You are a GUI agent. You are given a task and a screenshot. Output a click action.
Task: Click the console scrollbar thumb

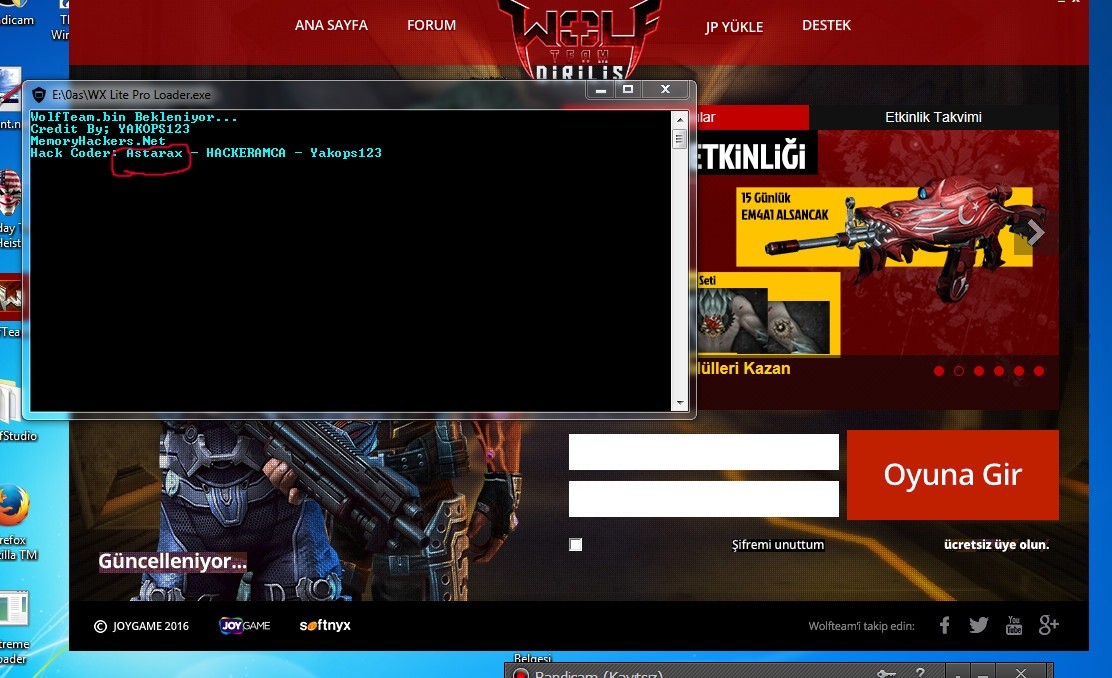point(679,139)
